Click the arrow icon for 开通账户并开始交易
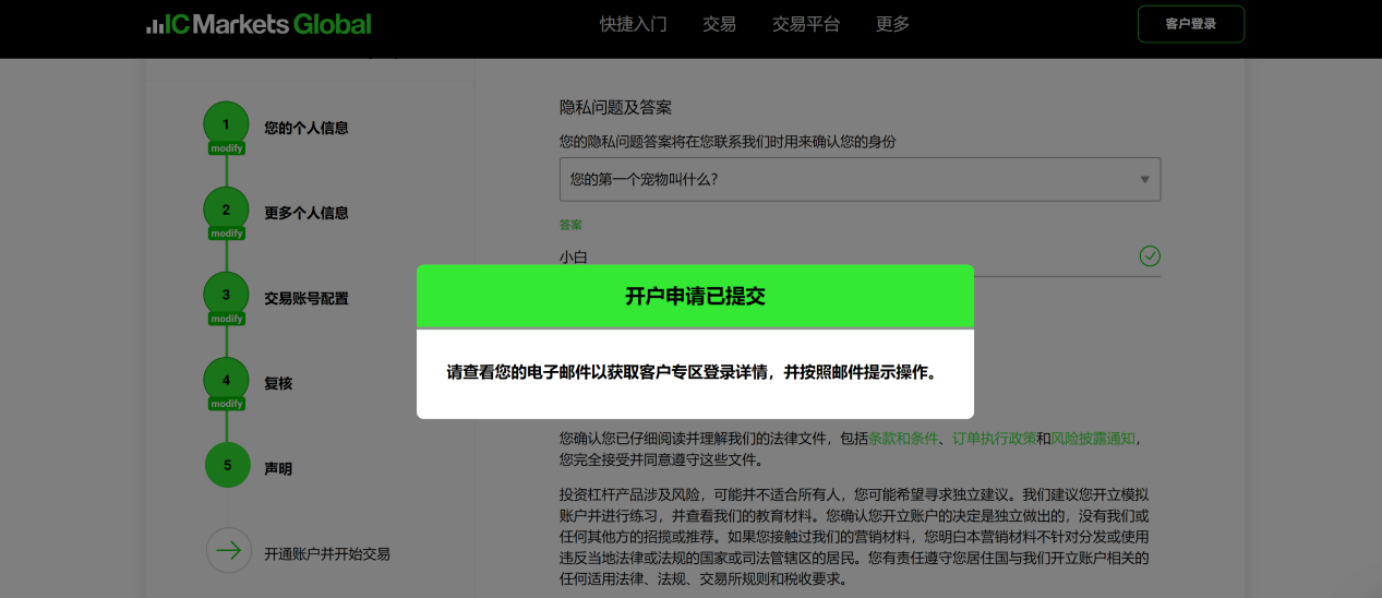 coord(228,550)
